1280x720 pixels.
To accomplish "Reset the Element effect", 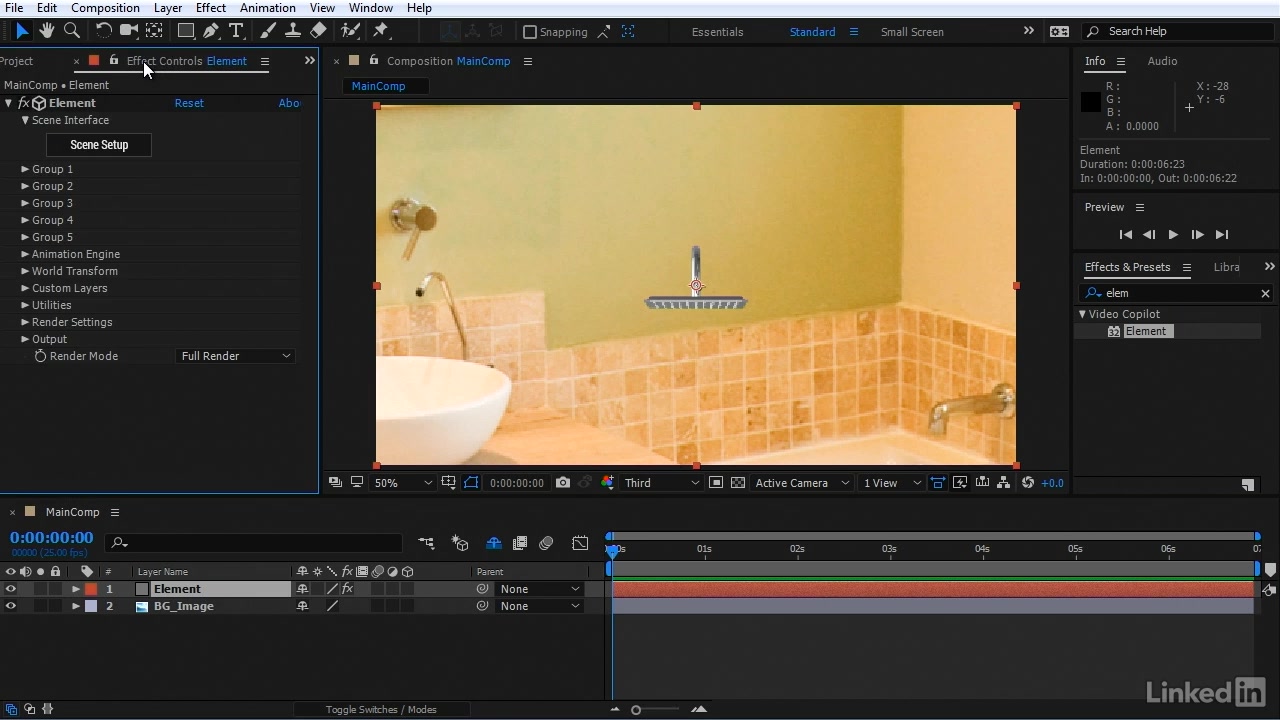I will tap(189, 103).
